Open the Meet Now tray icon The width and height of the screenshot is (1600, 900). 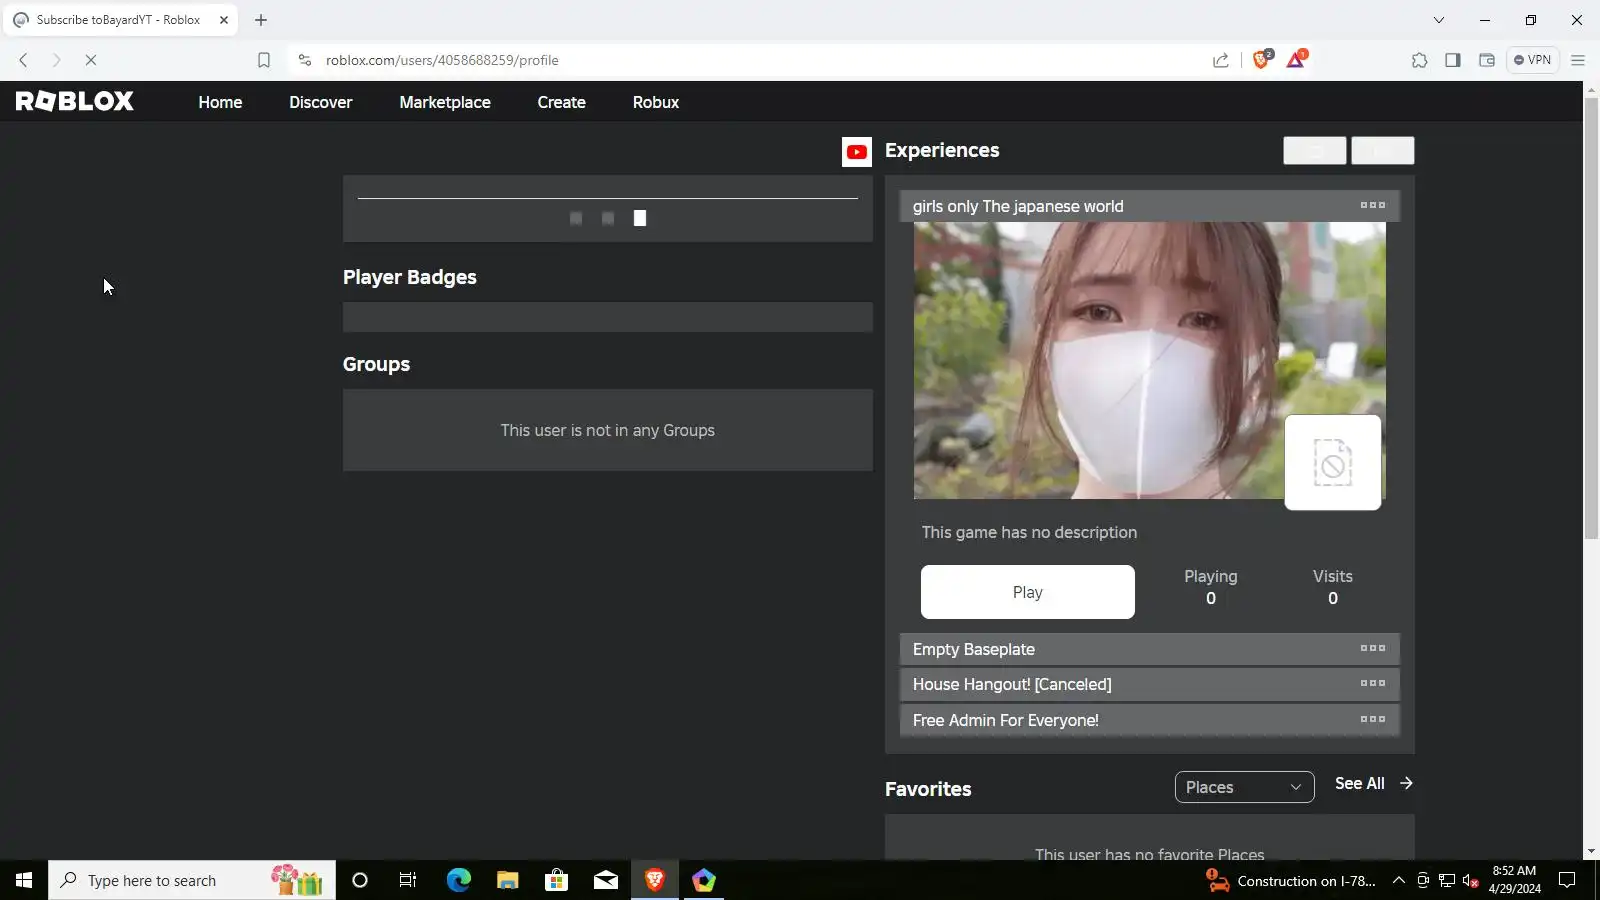1423,881
